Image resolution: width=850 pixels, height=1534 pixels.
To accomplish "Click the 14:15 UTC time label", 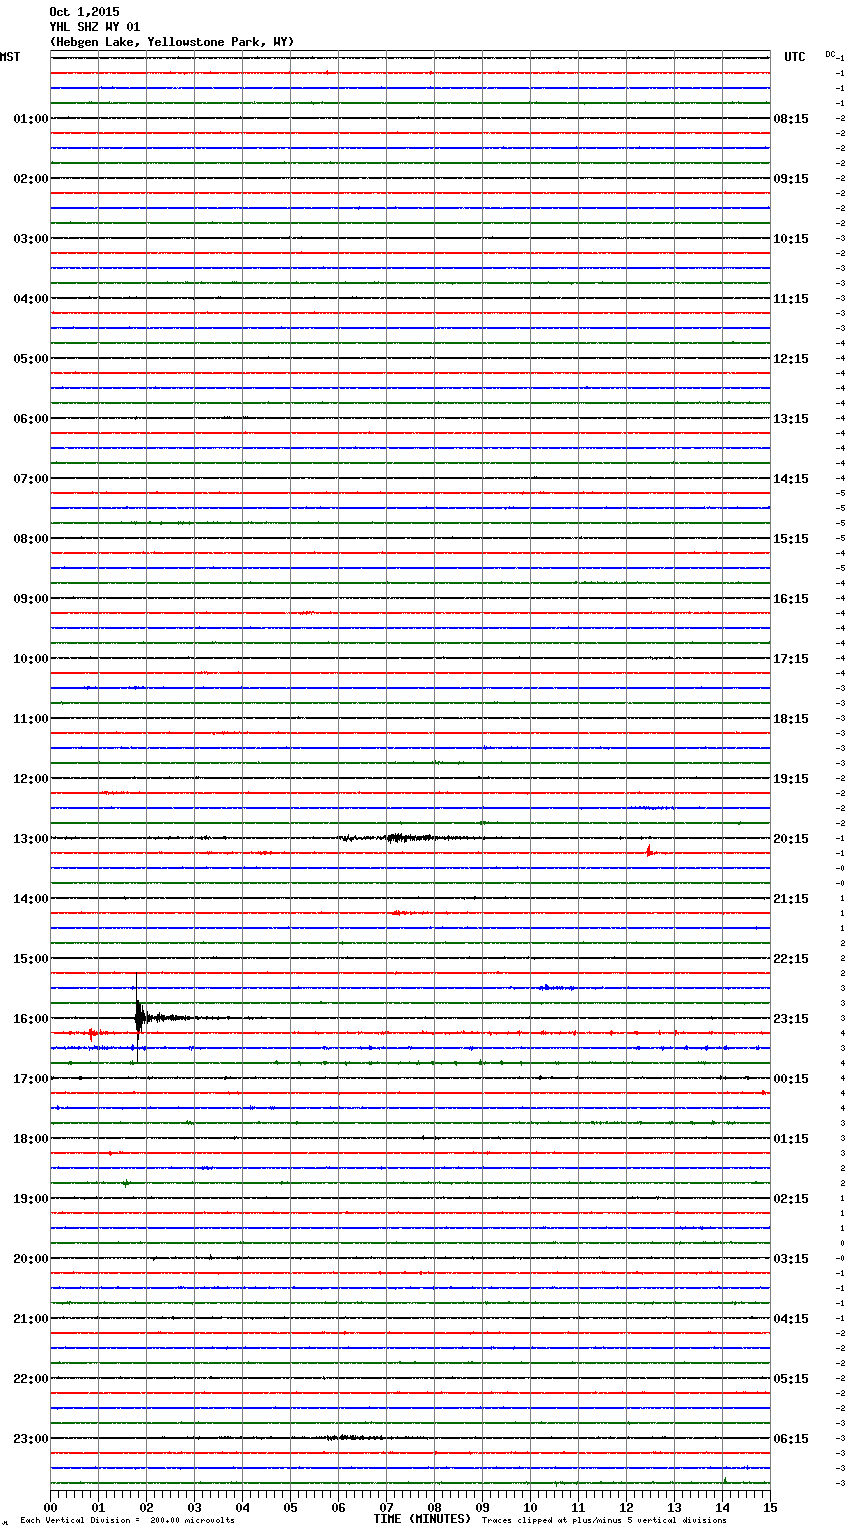I will [791, 479].
